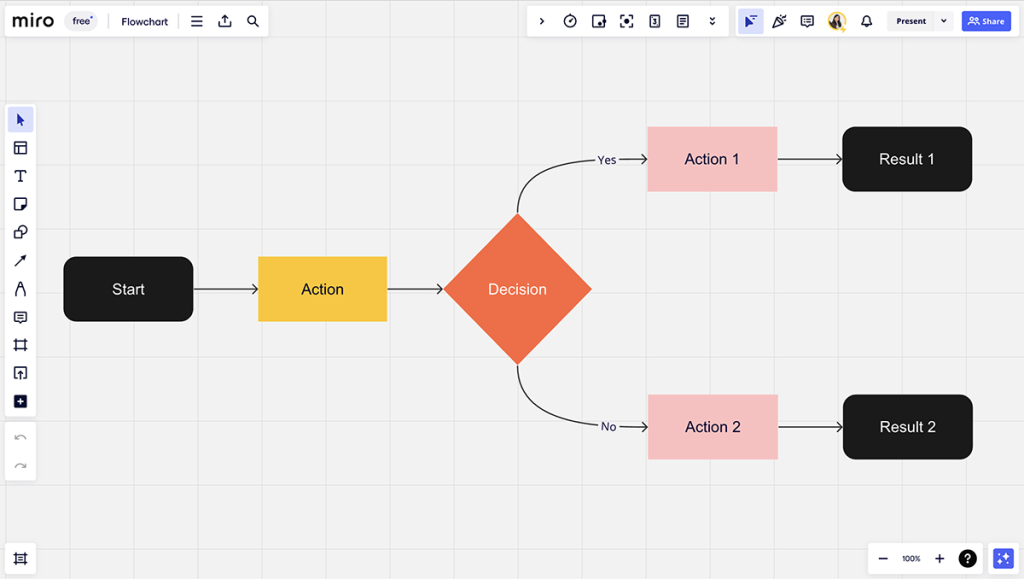Image resolution: width=1024 pixels, height=579 pixels.
Task: Open the Shapes tool
Action: 21,231
